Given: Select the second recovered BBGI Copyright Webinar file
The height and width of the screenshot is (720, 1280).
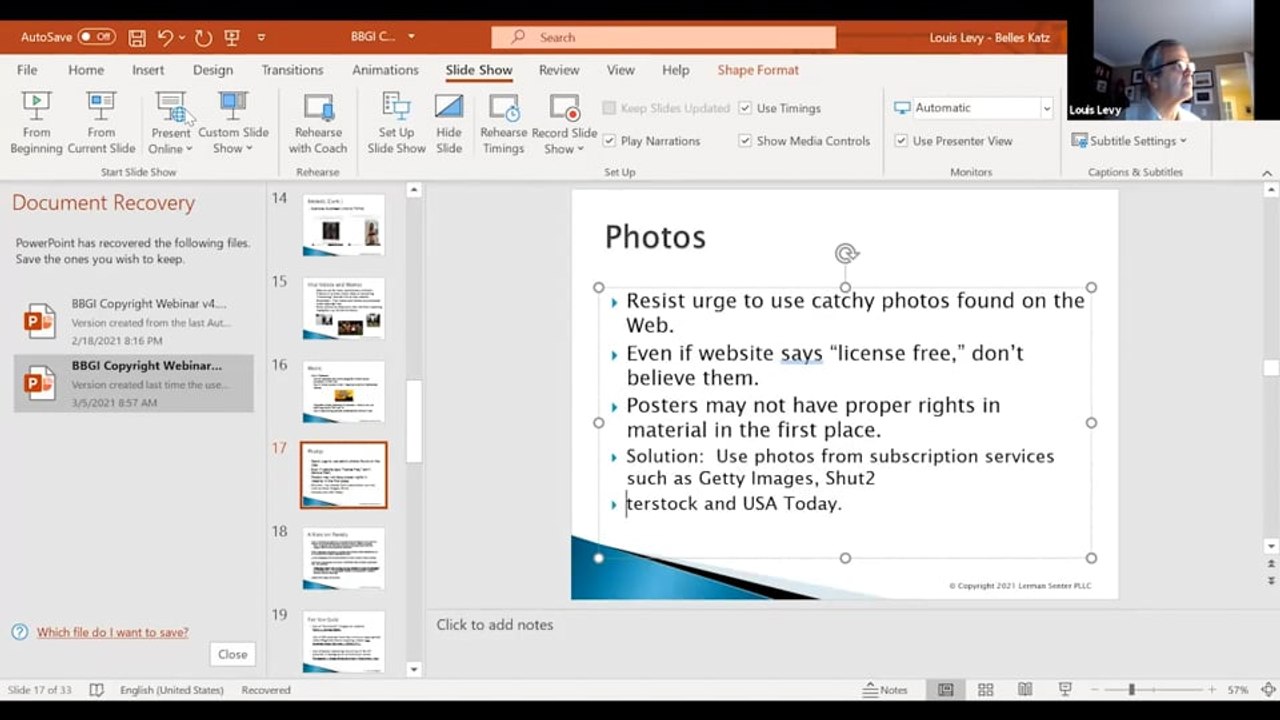Looking at the screenshot, I should pyautogui.click(x=133, y=384).
